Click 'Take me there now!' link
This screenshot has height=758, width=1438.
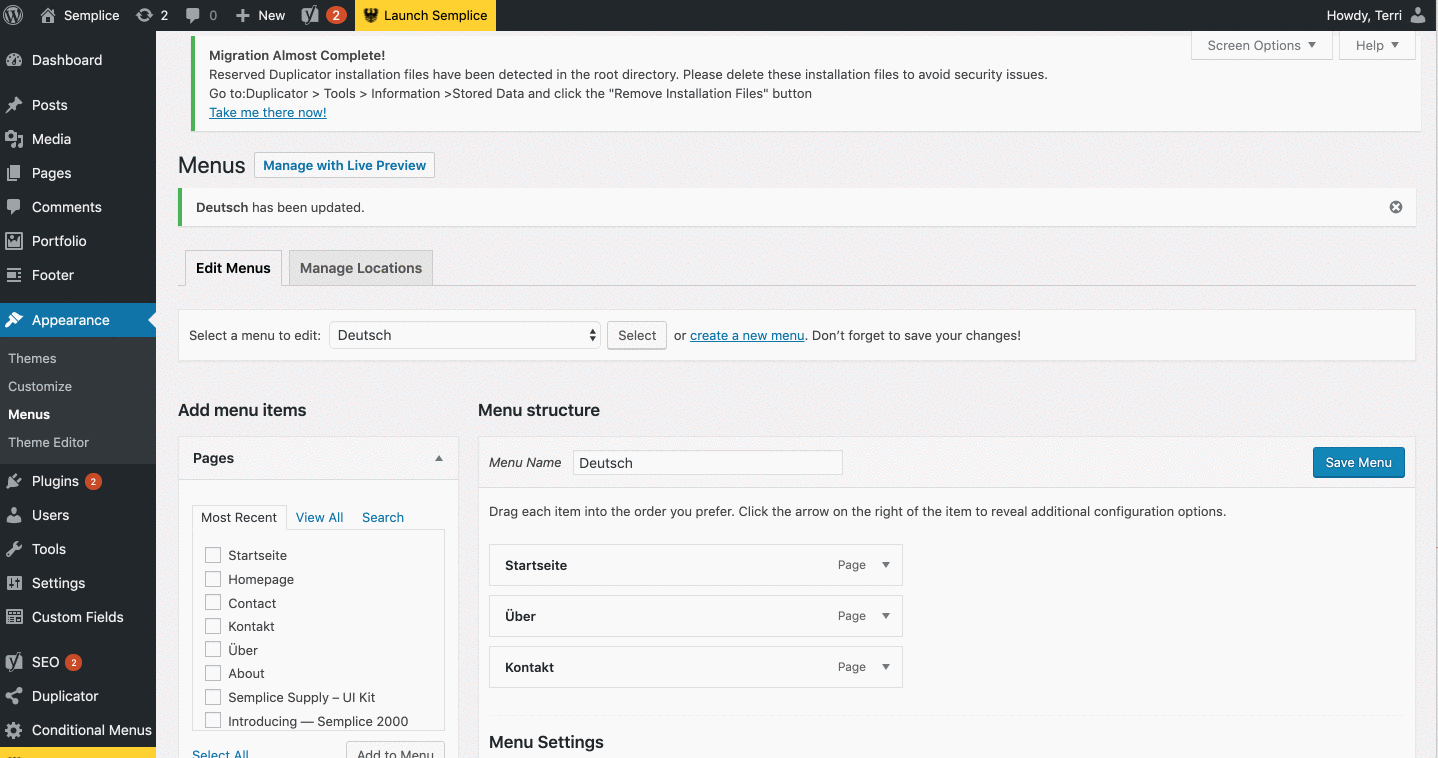[x=268, y=112]
